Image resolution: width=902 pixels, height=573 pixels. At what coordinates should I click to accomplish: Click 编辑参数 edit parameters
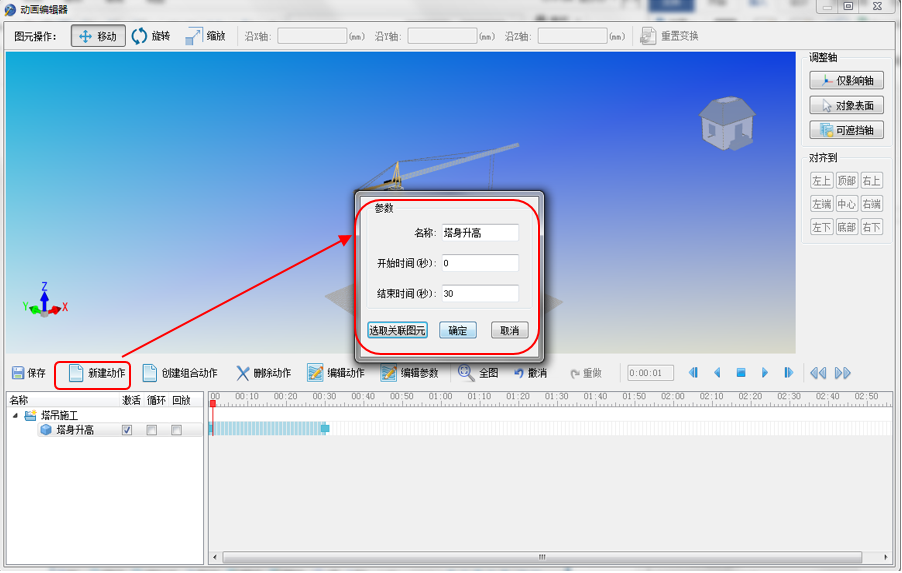pos(410,373)
